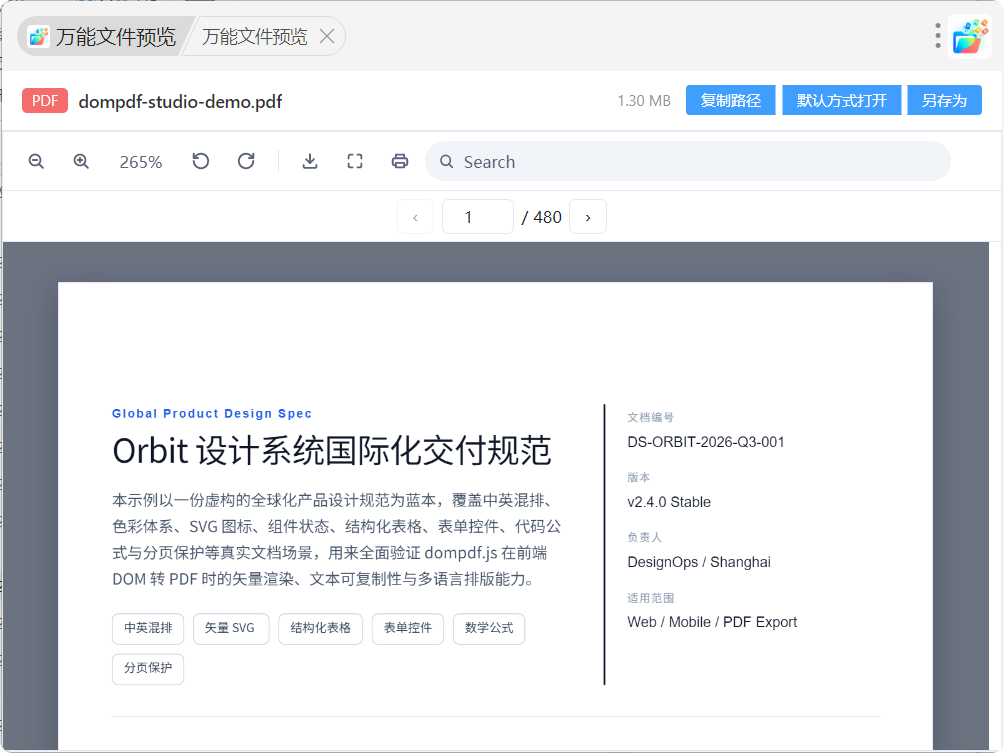Click the 265% zoom level value

point(141,162)
